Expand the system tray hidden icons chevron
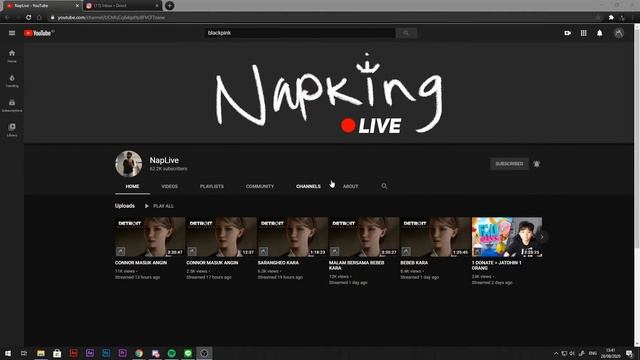This screenshot has width=640, height=360. tap(556, 353)
